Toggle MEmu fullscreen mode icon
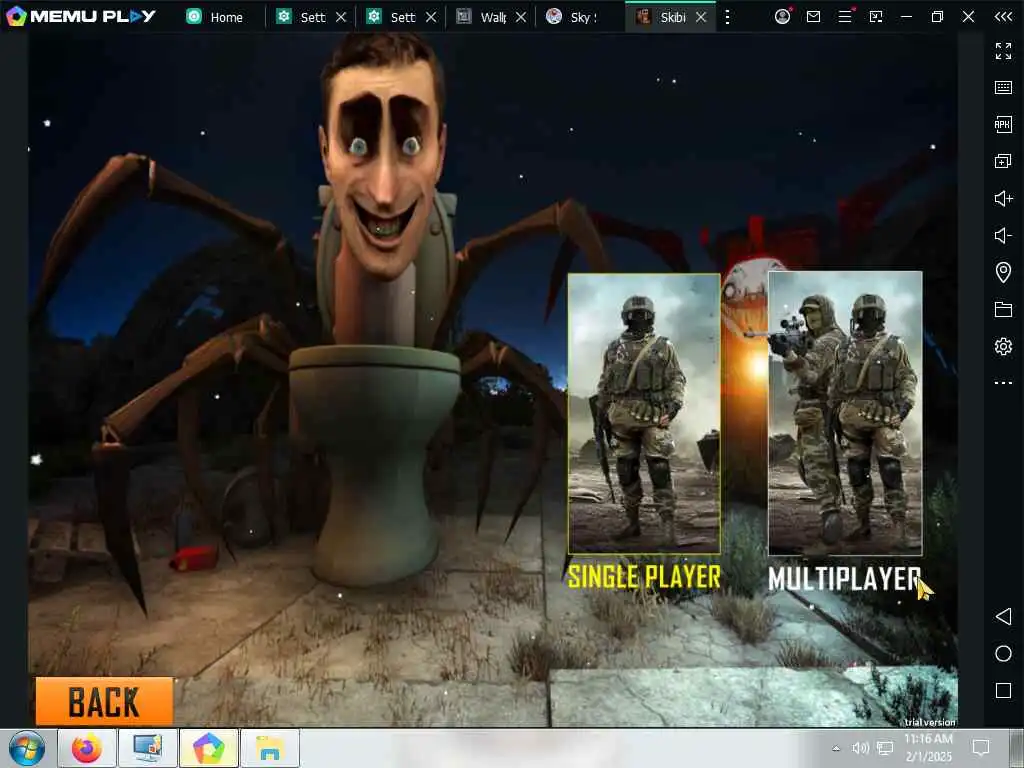Screen dimensions: 1024x768 [1003, 51]
